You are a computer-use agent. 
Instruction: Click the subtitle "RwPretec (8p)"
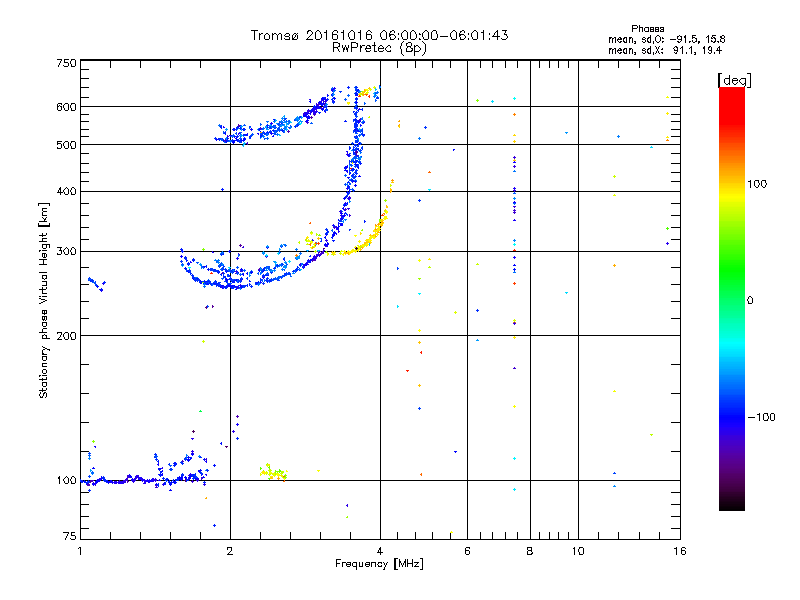click(x=379, y=48)
